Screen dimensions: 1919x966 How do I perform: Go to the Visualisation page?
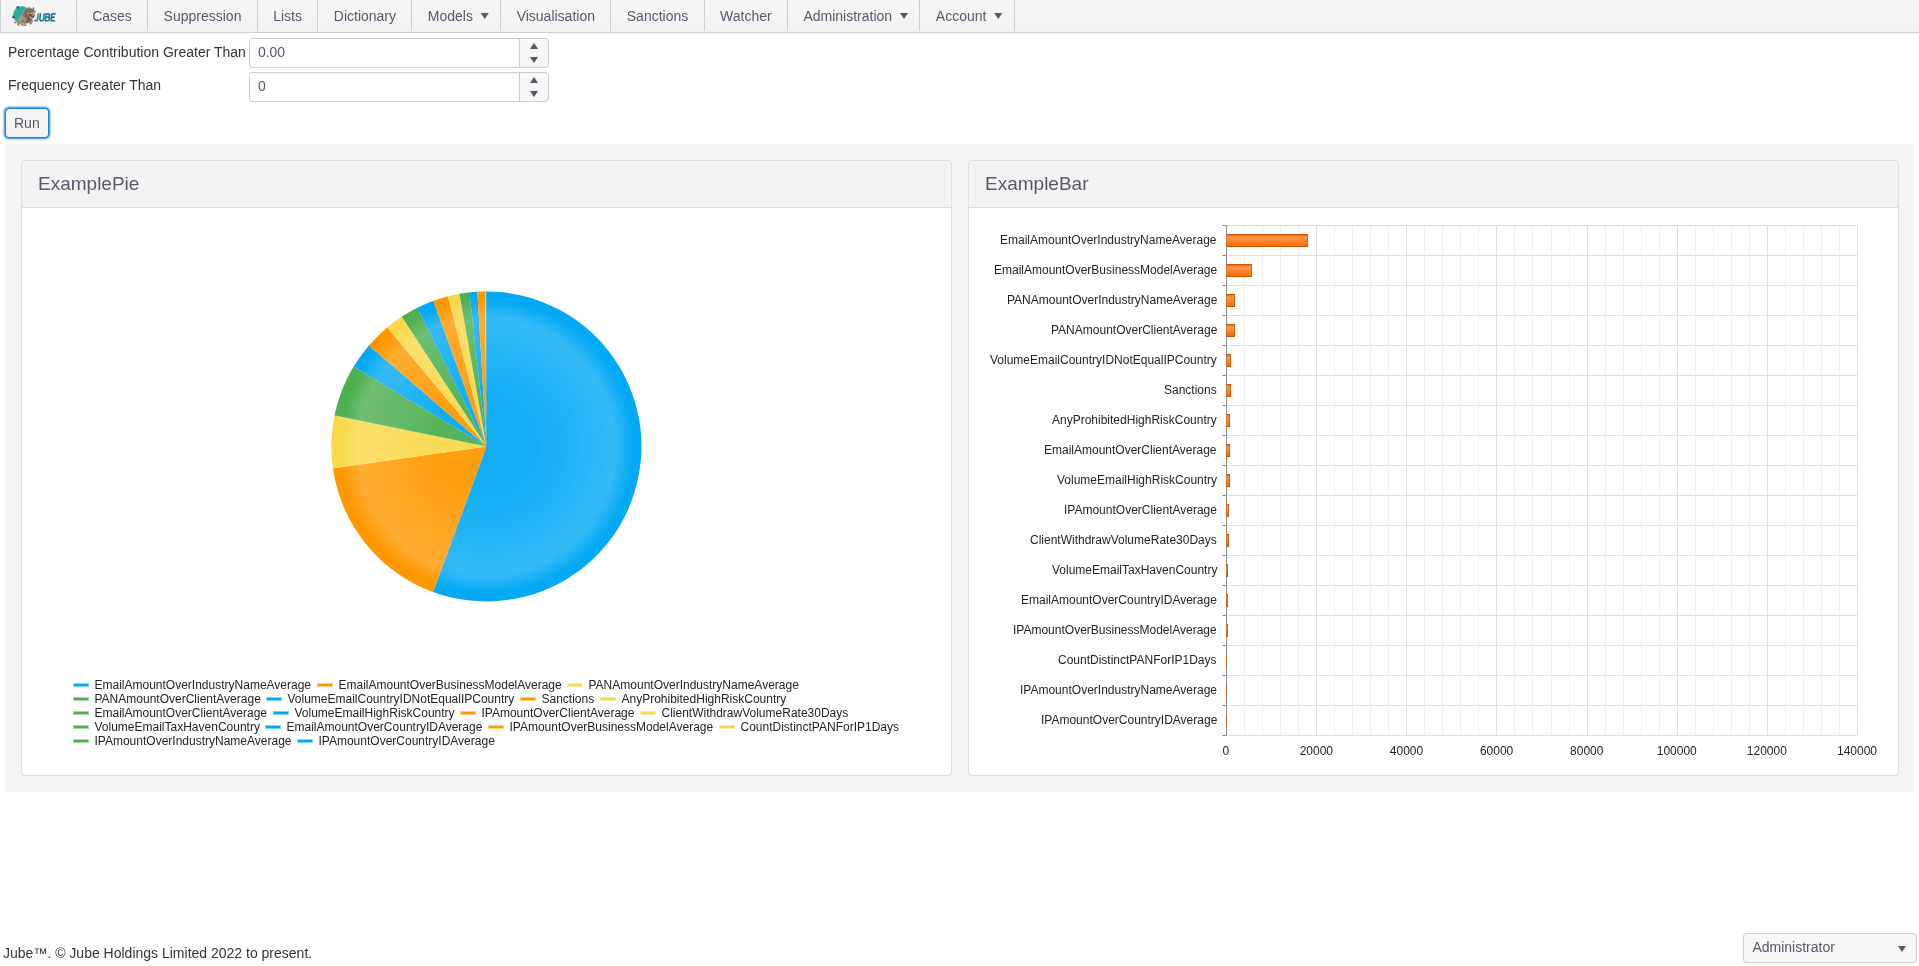[555, 16]
